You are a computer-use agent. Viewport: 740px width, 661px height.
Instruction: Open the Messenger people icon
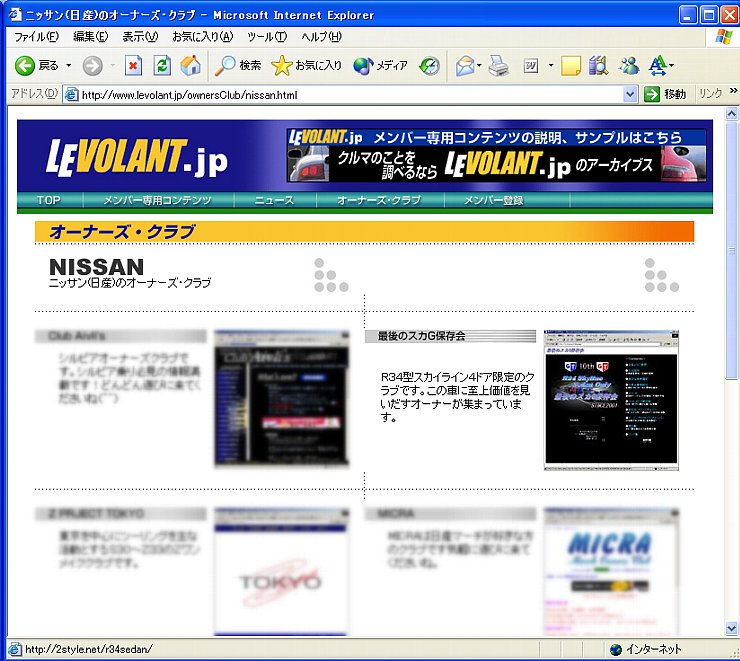click(629, 66)
